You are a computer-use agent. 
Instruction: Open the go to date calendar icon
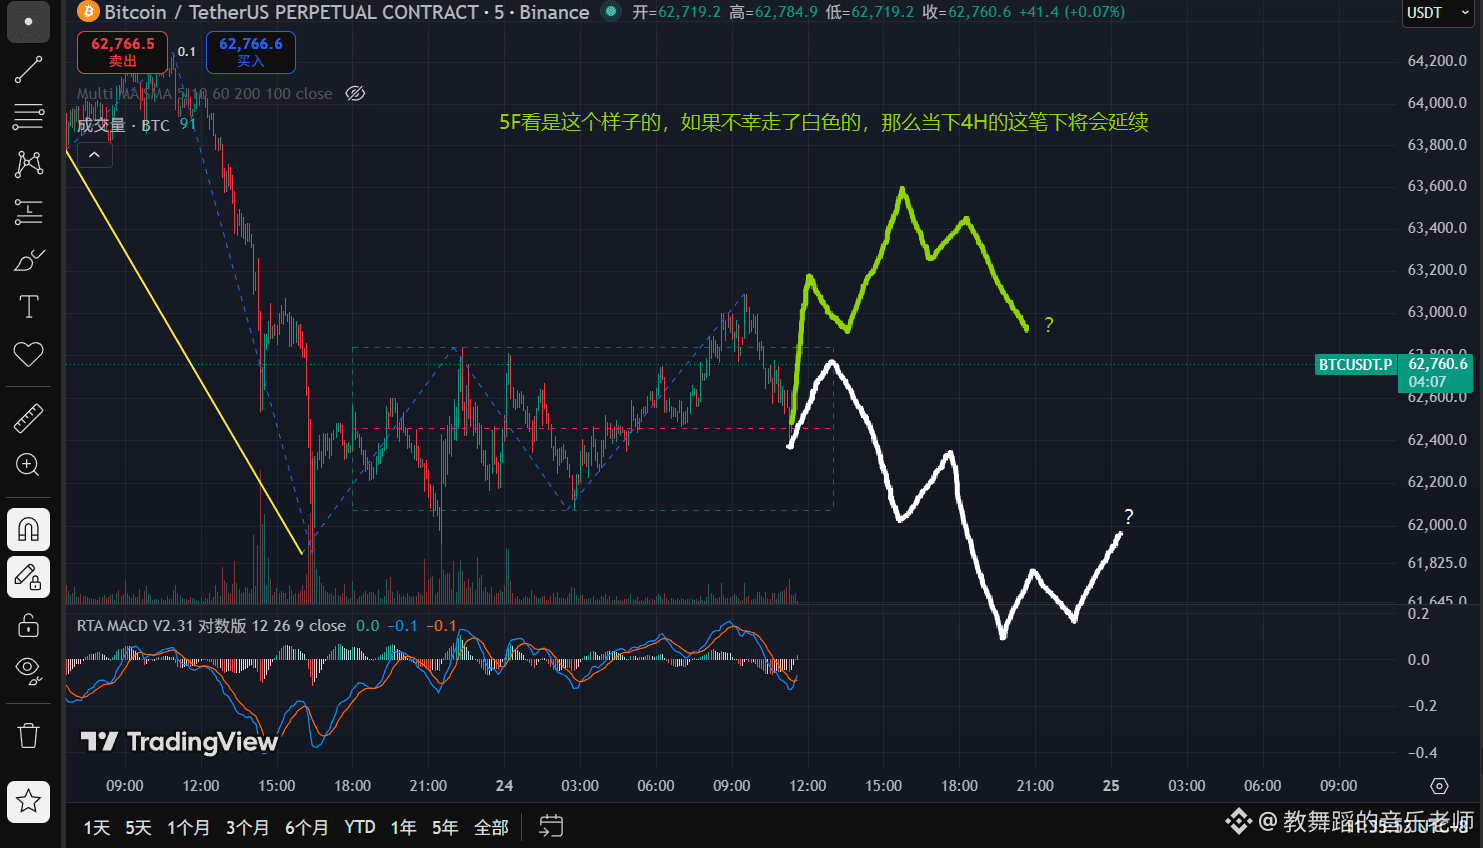550,826
